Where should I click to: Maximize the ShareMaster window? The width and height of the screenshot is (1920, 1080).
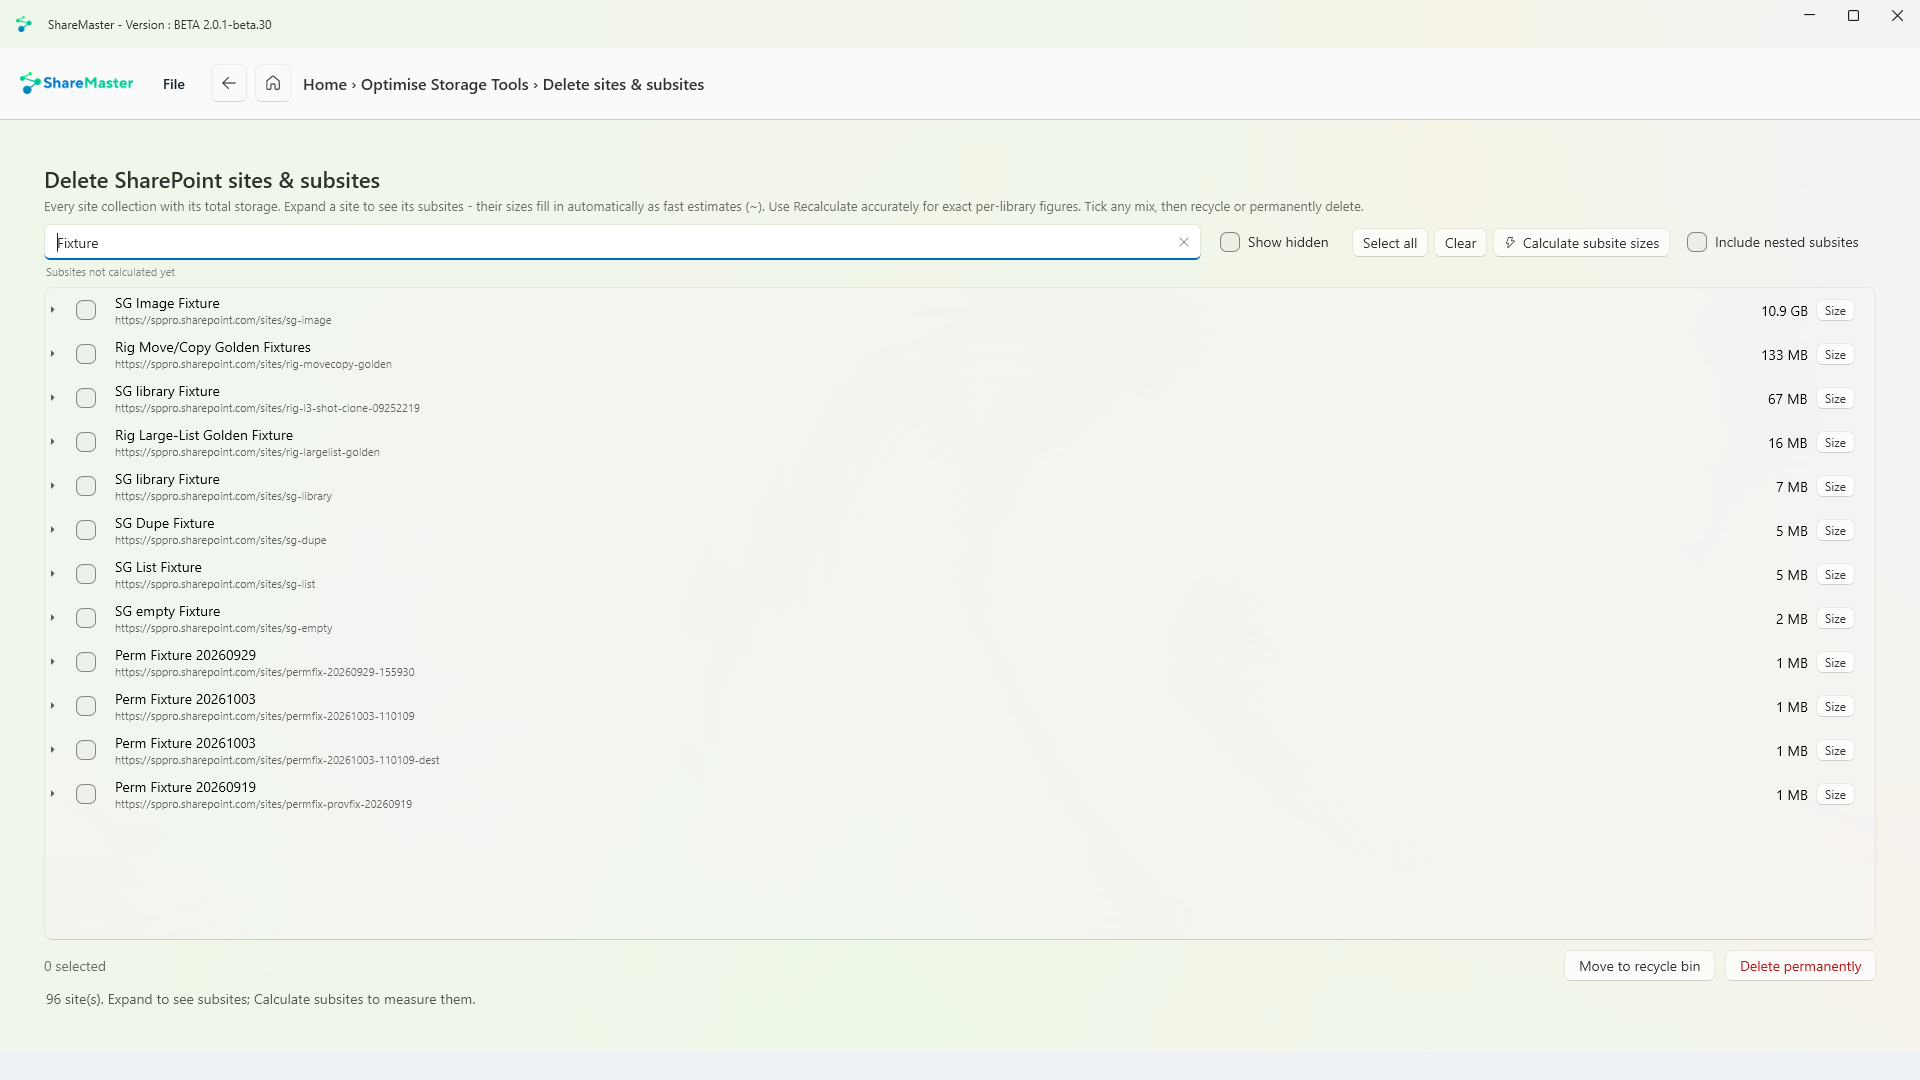pyautogui.click(x=1853, y=16)
